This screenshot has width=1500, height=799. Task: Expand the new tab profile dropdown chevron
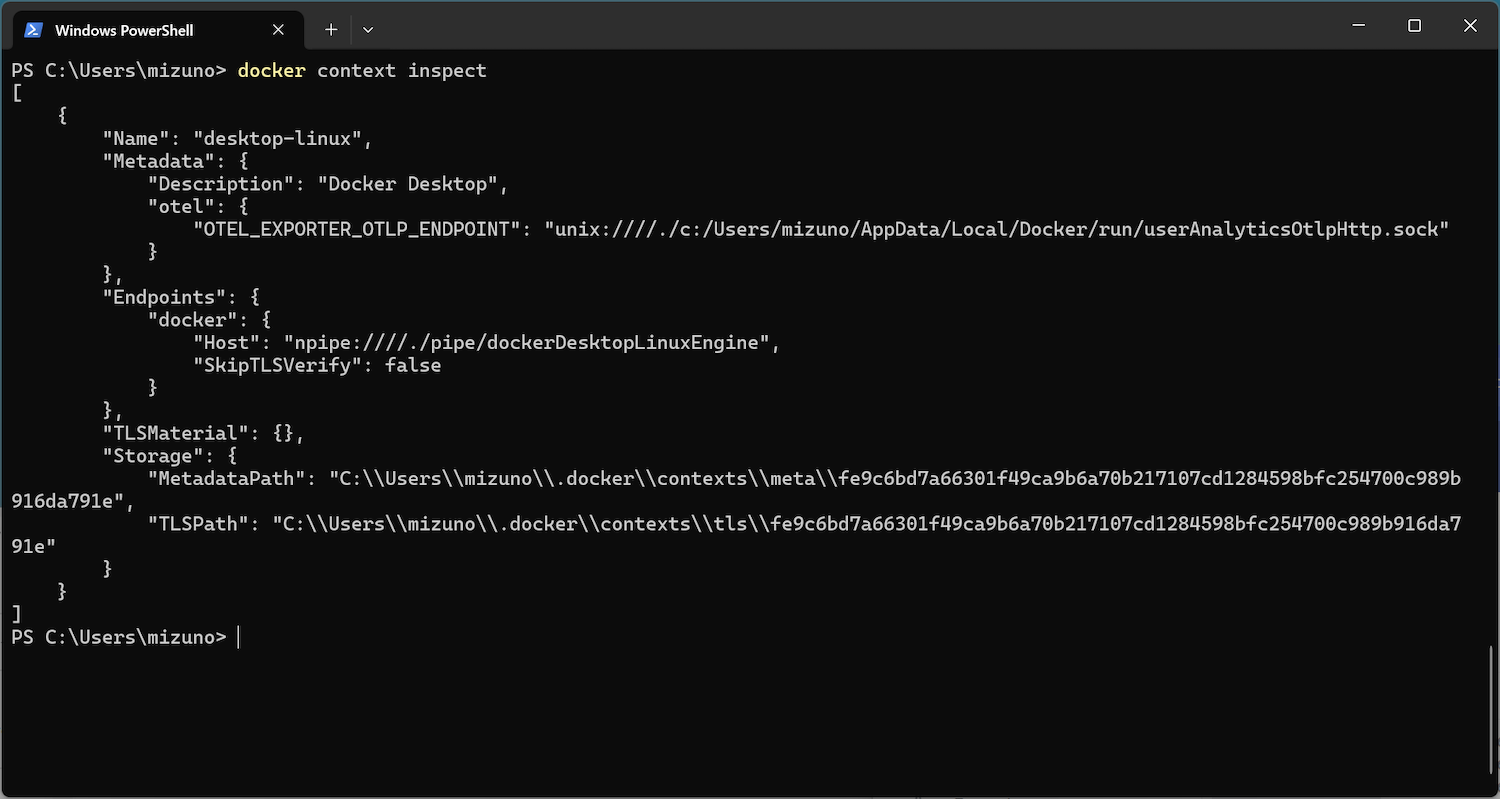[x=368, y=30]
